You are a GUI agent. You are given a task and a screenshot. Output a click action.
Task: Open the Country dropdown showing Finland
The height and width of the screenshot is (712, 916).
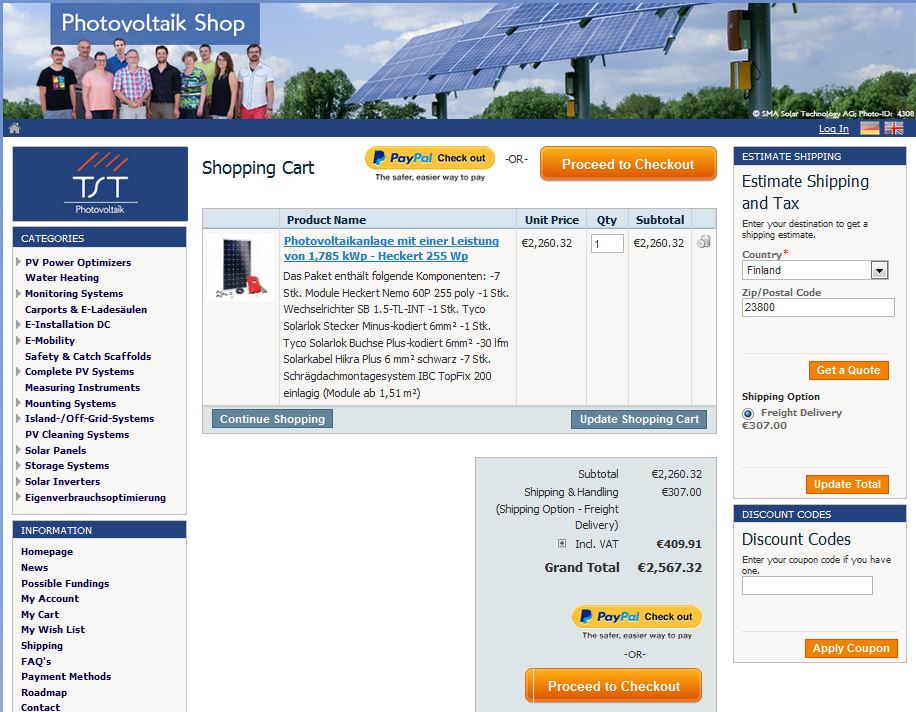[x=815, y=270]
